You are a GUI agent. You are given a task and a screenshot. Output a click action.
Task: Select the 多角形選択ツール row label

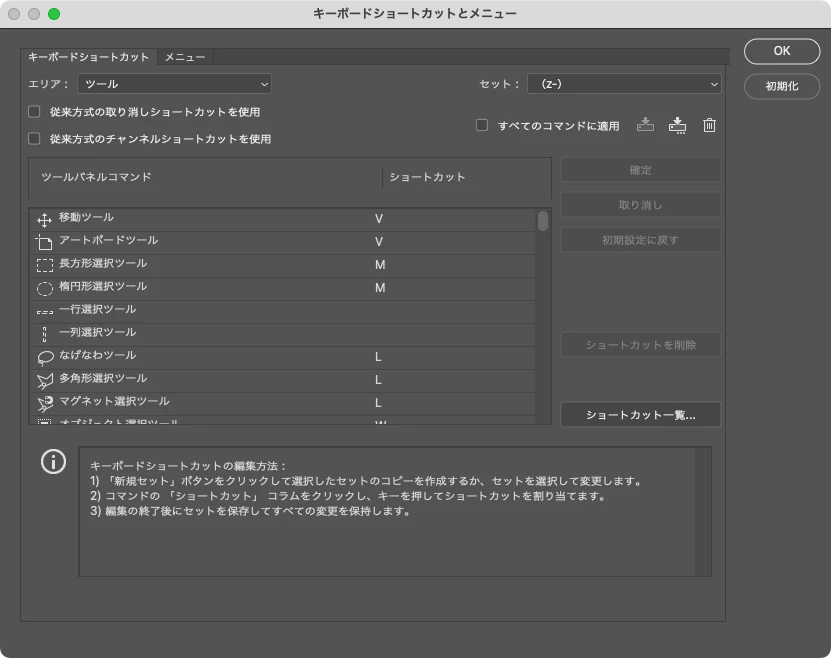coord(103,378)
